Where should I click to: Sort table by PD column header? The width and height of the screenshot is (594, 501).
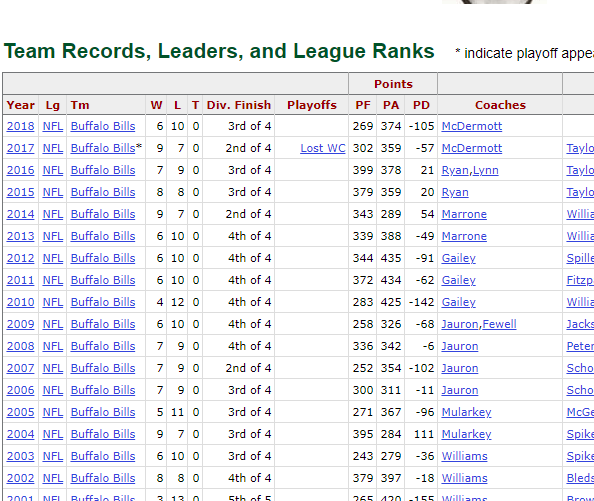click(421, 105)
